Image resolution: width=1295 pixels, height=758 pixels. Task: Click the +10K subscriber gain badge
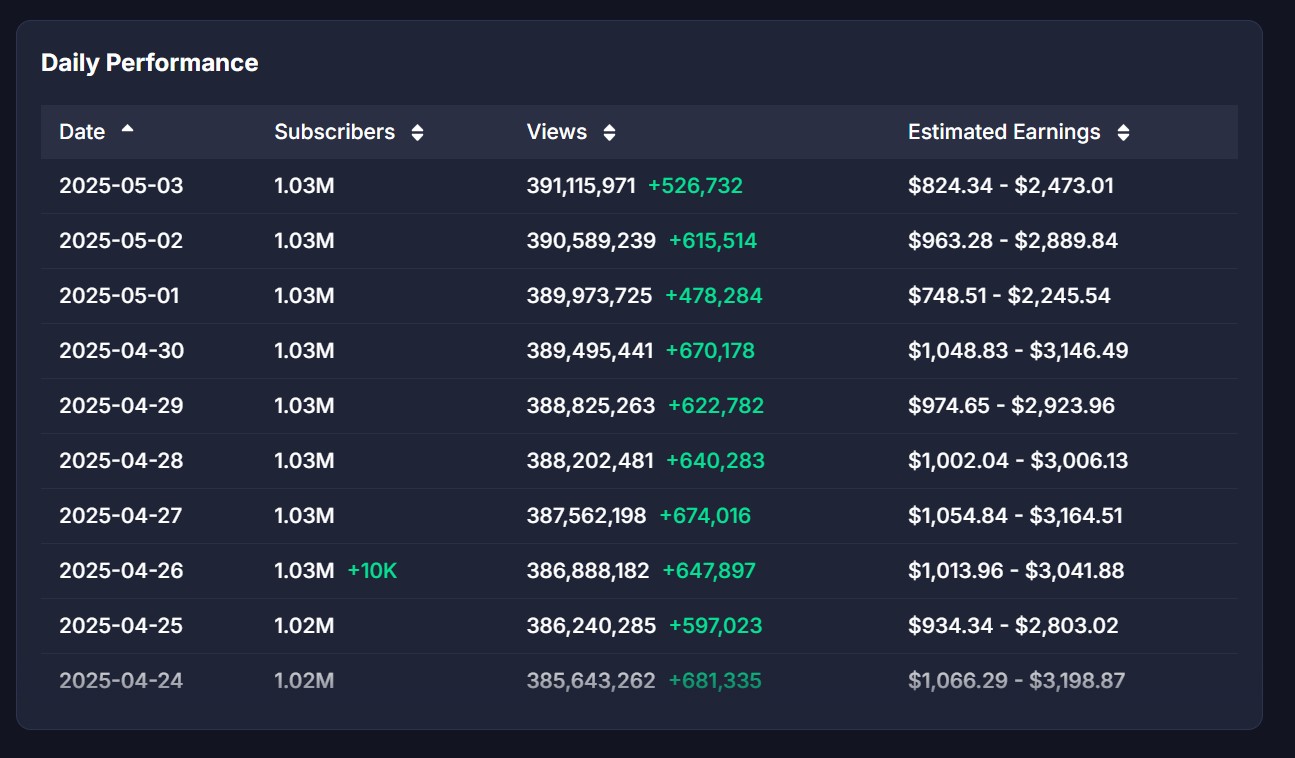[x=372, y=571]
